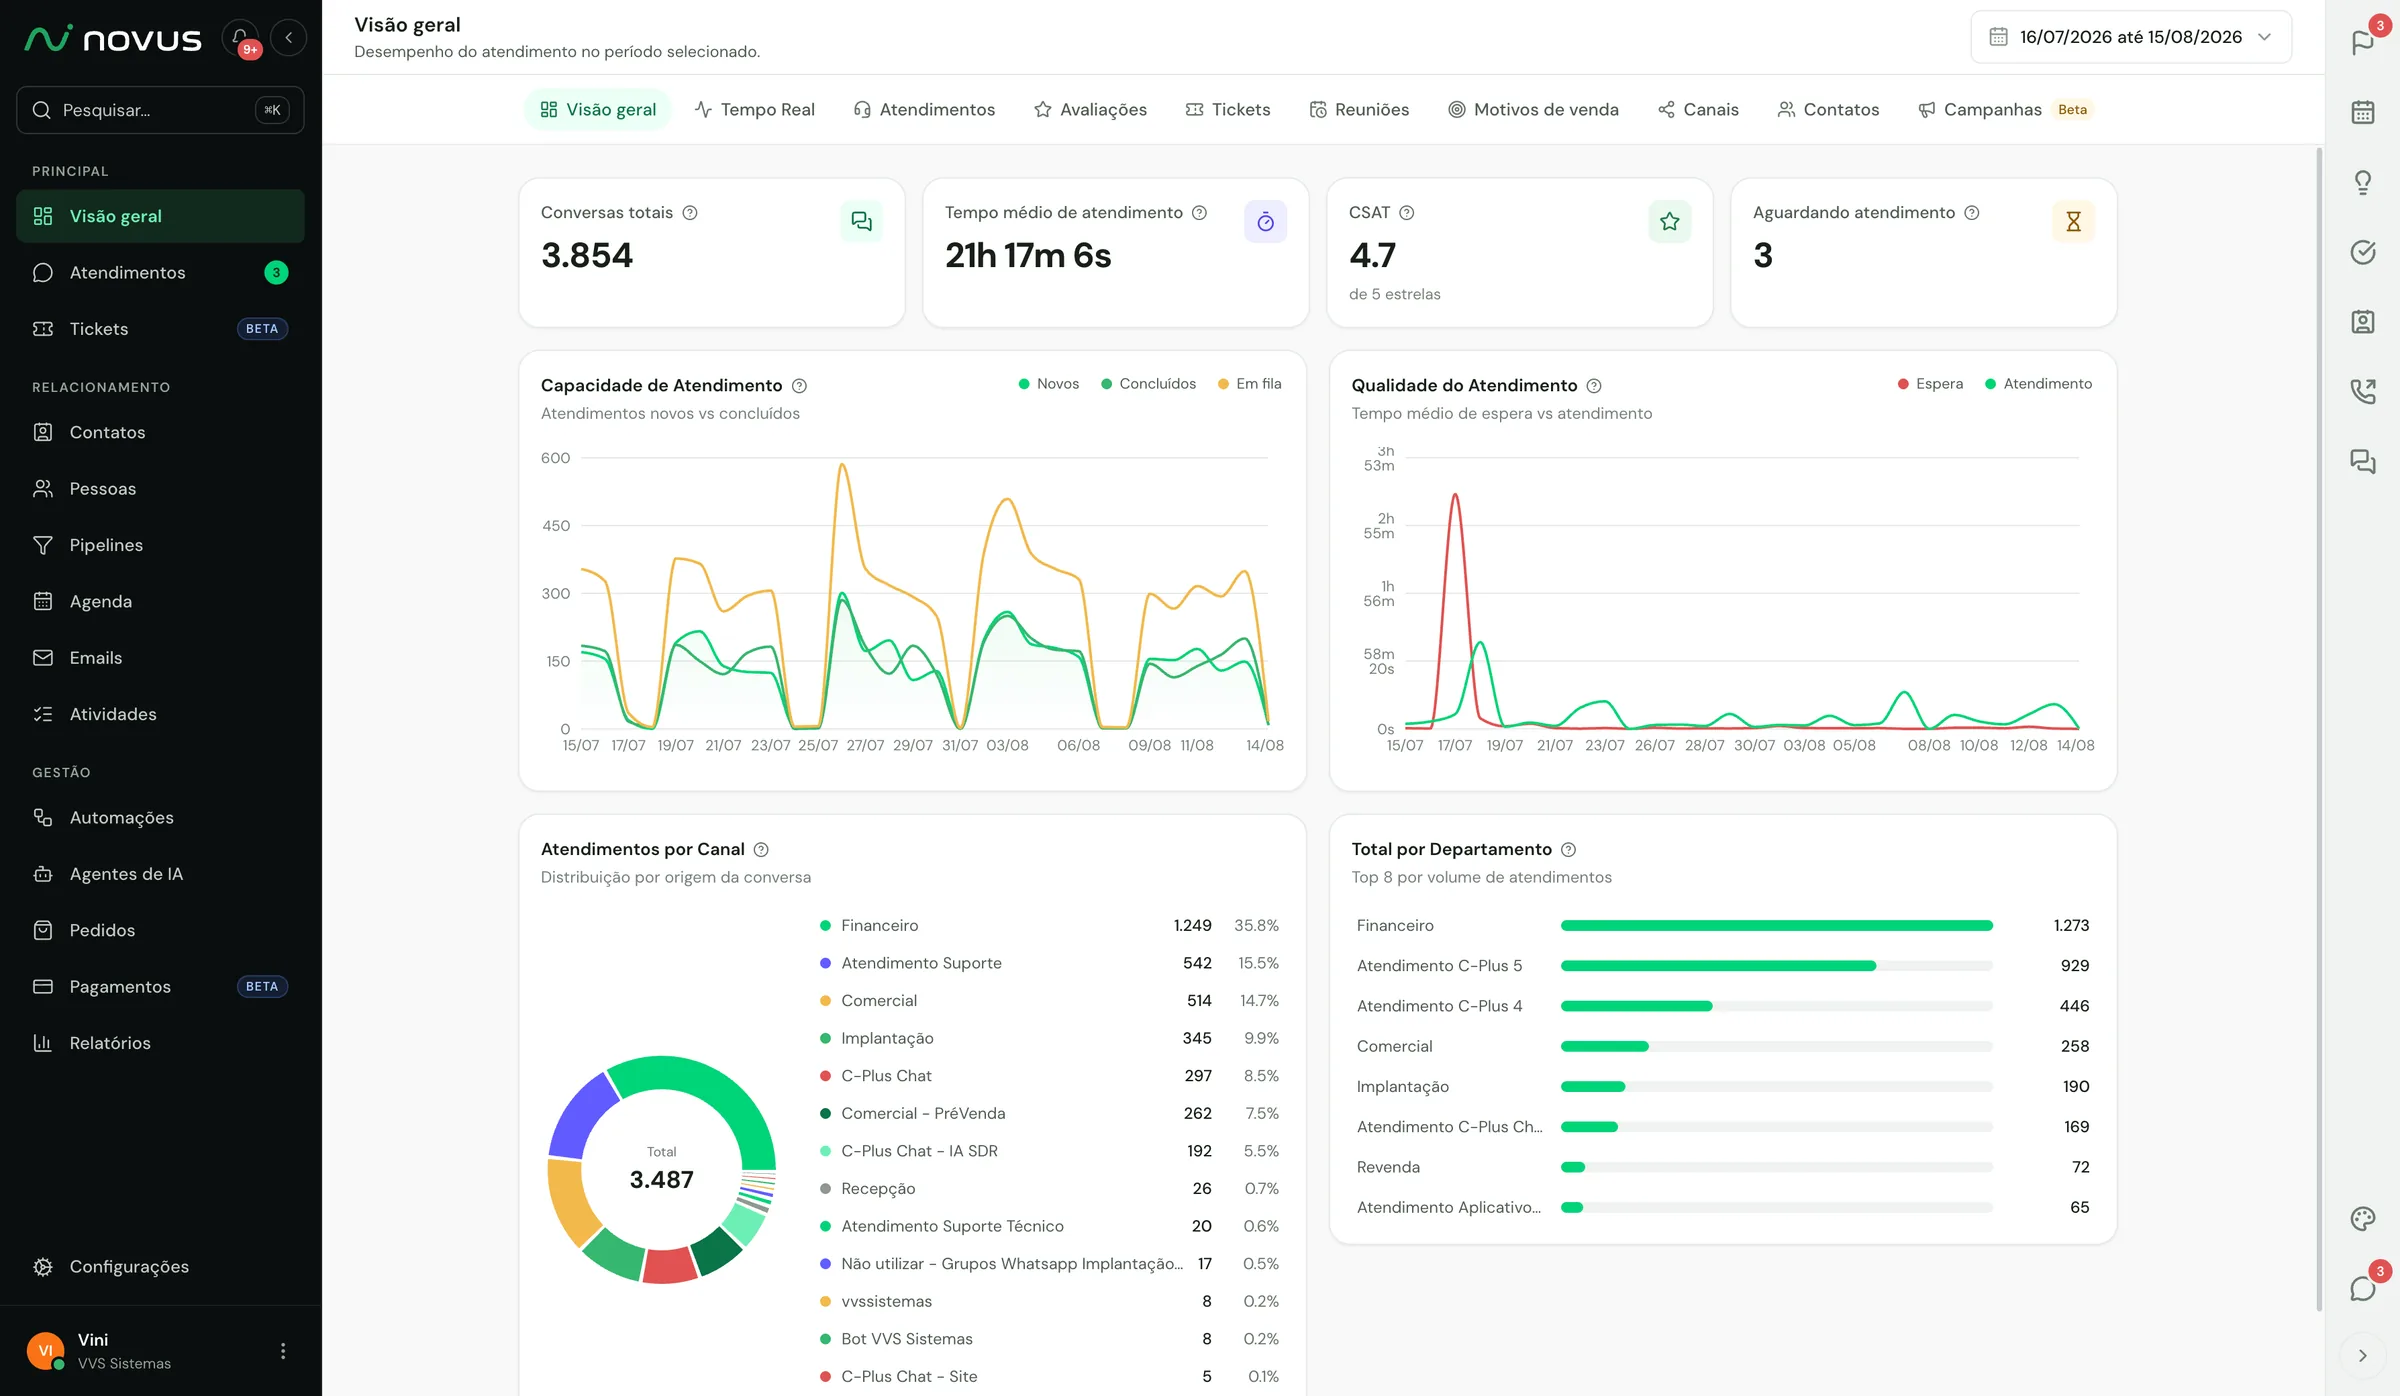Click the contact card icon in the right rail
The width and height of the screenshot is (2400, 1396).
pyautogui.click(x=2362, y=322)
